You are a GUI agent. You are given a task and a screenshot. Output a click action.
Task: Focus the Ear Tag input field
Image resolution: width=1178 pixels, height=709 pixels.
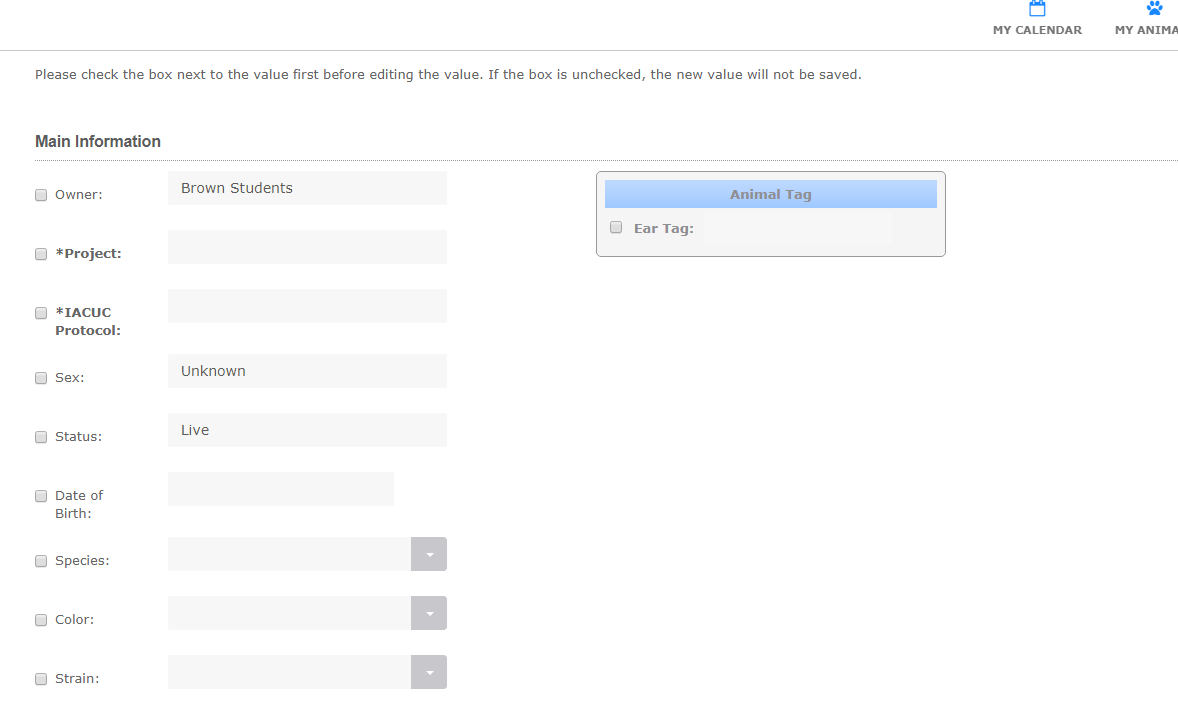coord(799,228)
